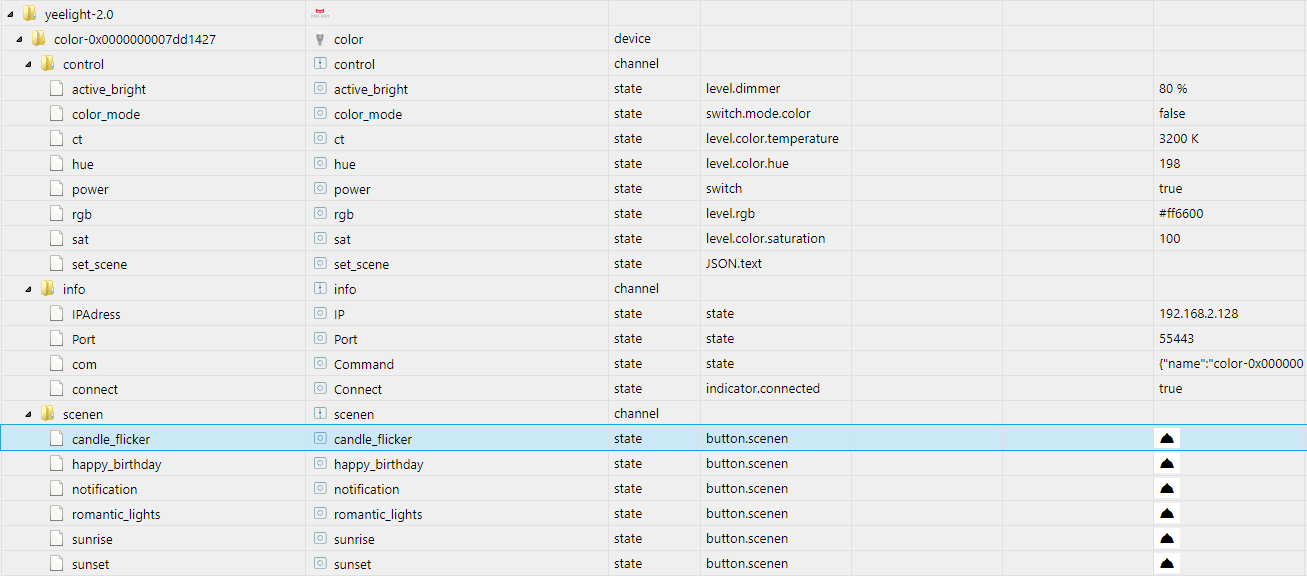This screenshot has width=1307, height=576.
Task: Edit the active_bright value 80 %
Action: (x=1173, y=89)
